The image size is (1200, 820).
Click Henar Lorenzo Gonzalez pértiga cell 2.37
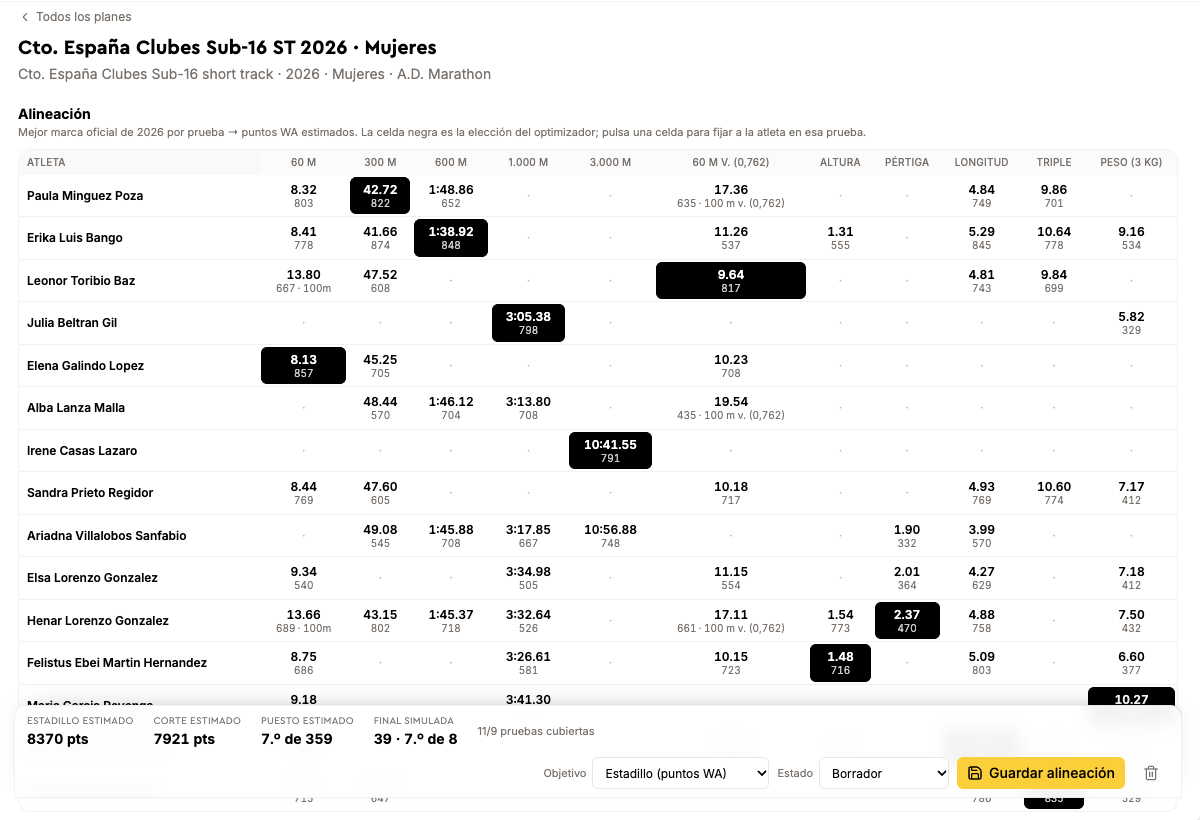tap(907, 620)
